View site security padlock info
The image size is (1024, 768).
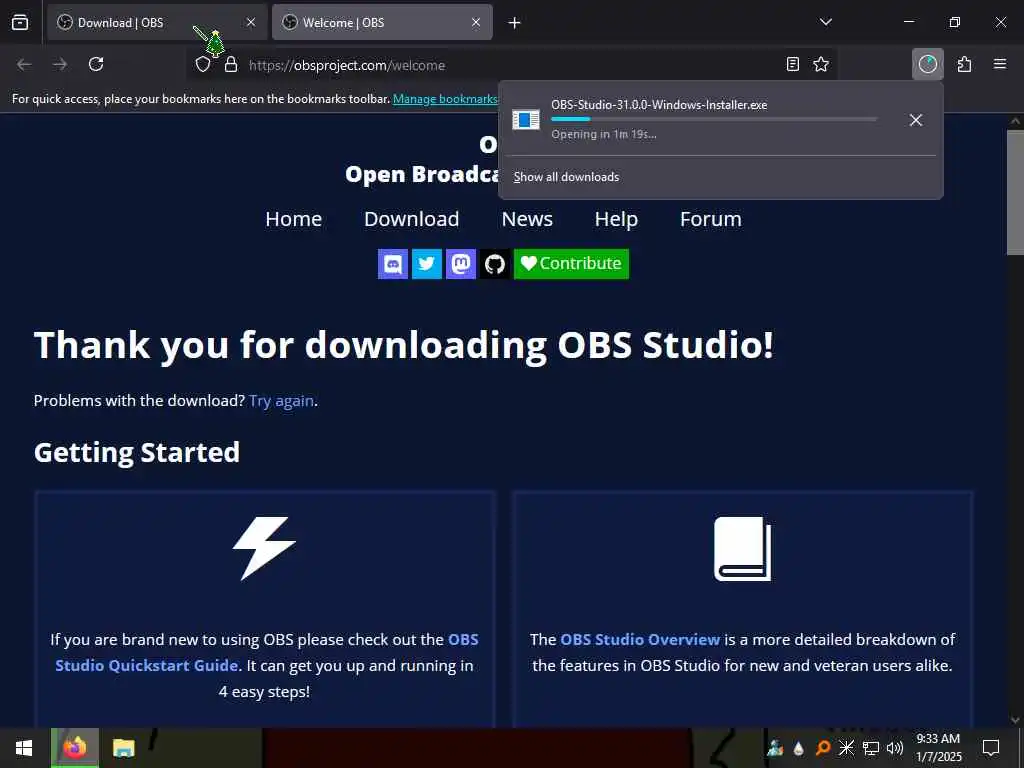point(231,65)
